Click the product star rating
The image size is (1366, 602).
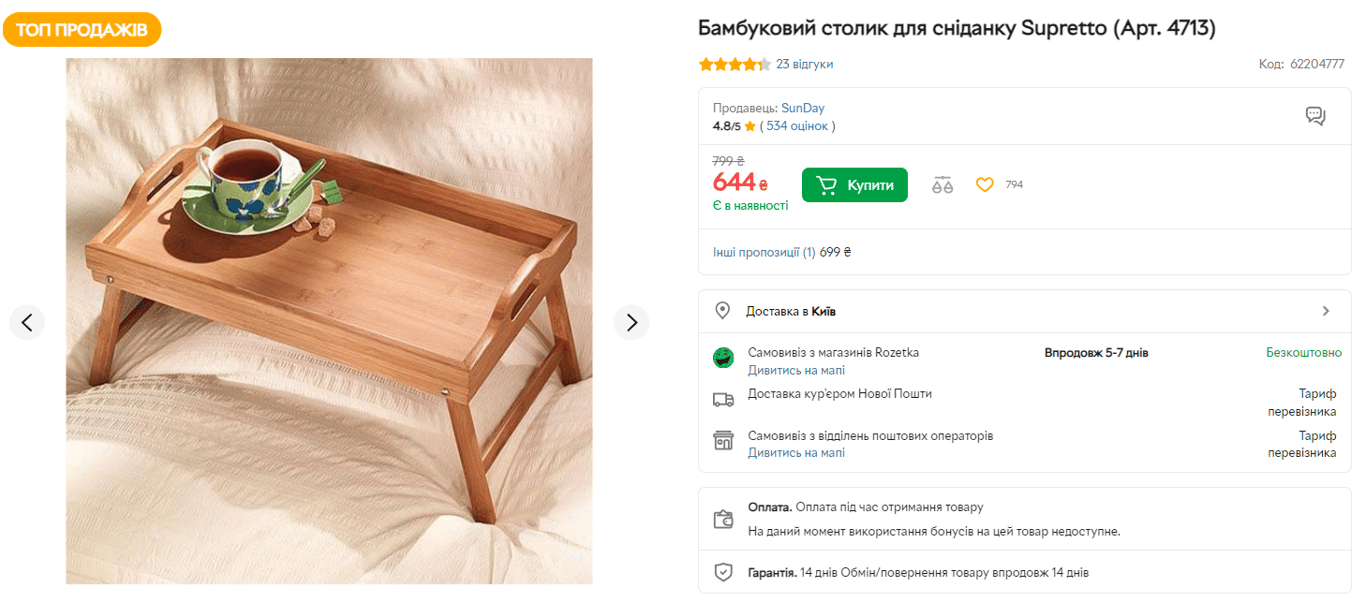(734, 64)
